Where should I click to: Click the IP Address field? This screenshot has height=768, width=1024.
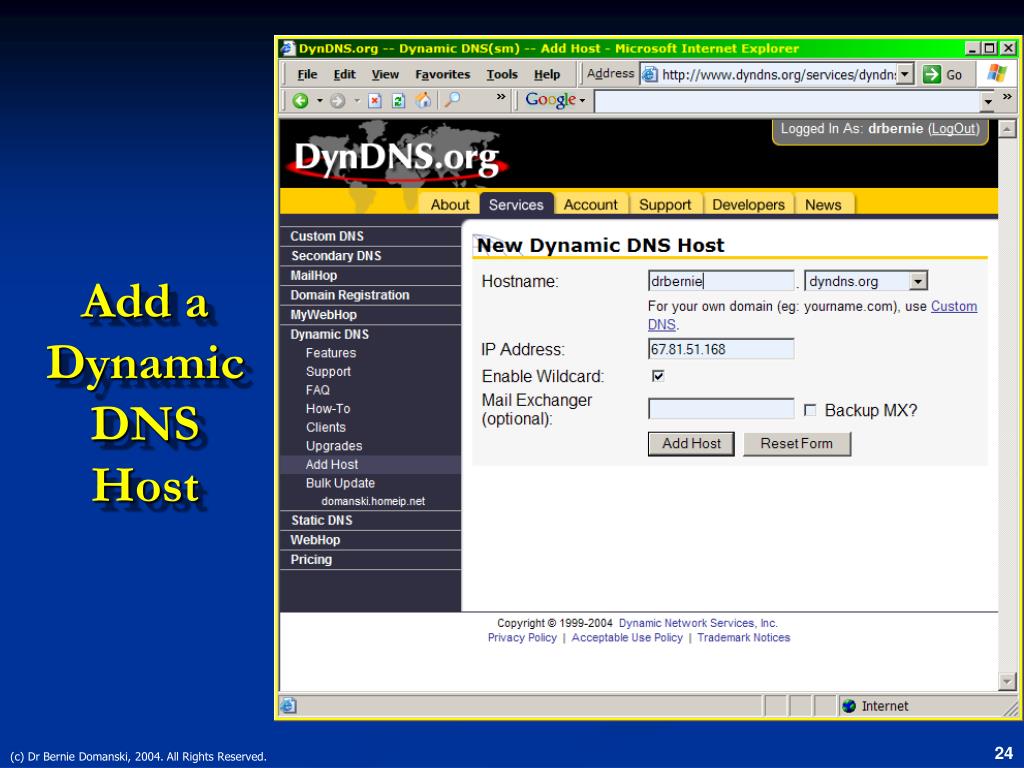click(721, 349)
